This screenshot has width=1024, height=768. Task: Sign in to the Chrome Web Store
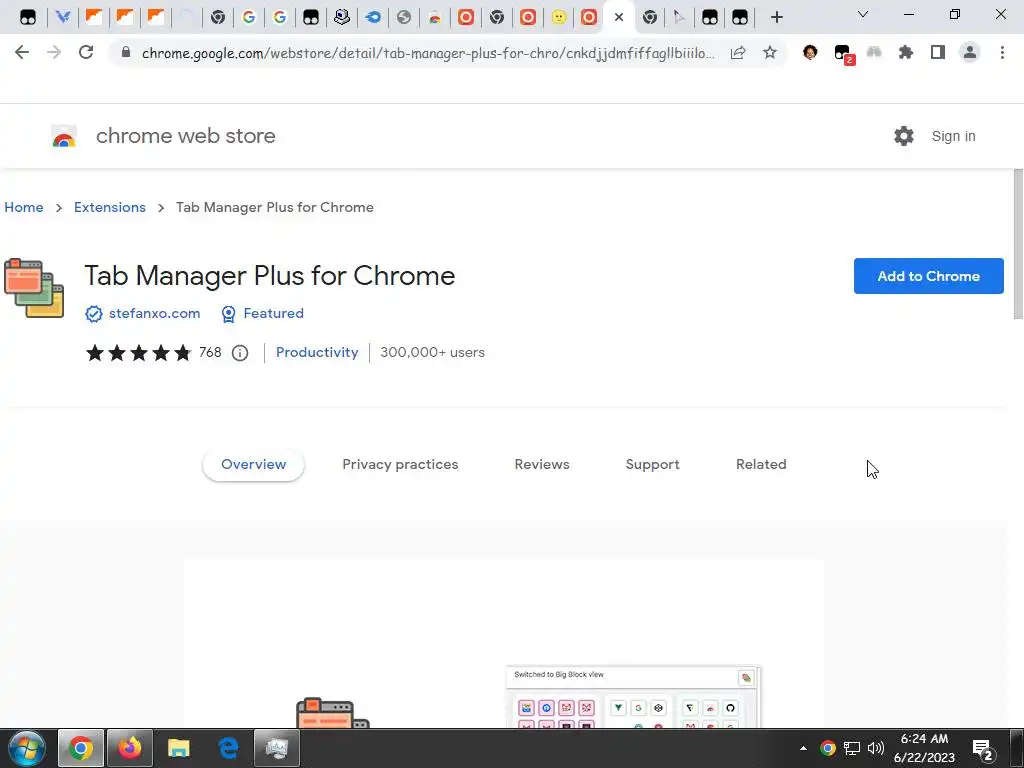coord(953,136)
